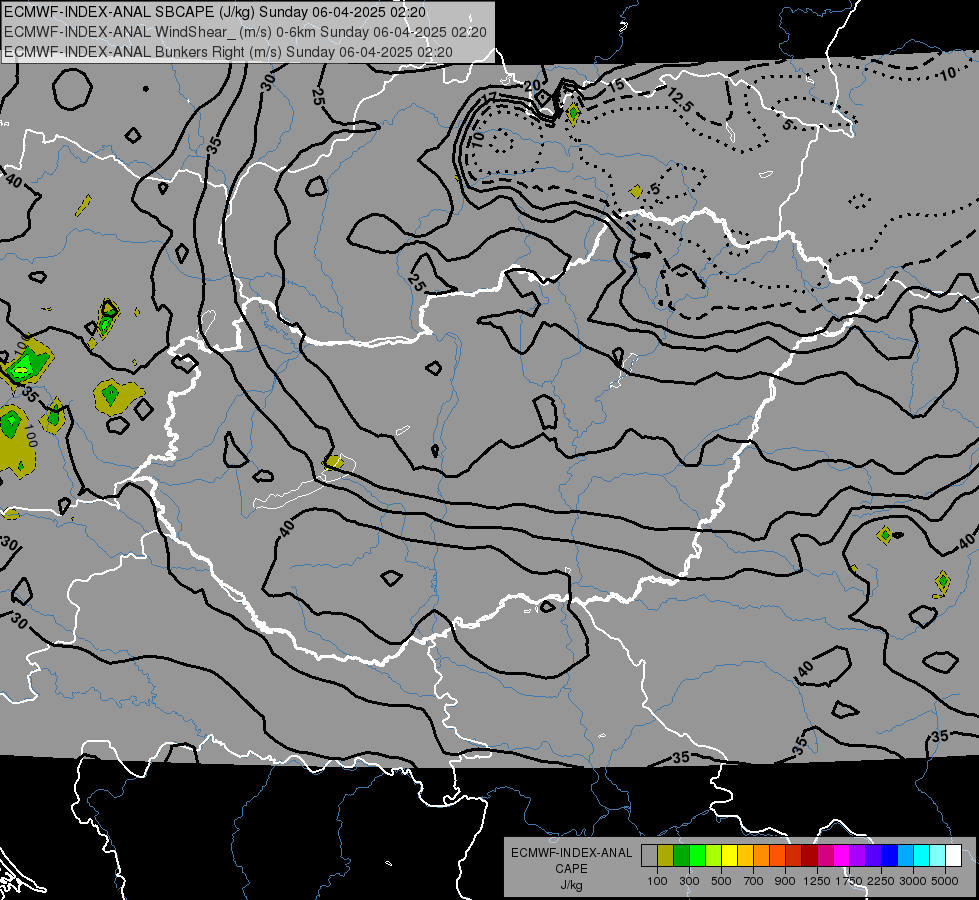This screenshot has width=979, height=900.
Task: Click the 700 legend label
Action: pos(754,881)
